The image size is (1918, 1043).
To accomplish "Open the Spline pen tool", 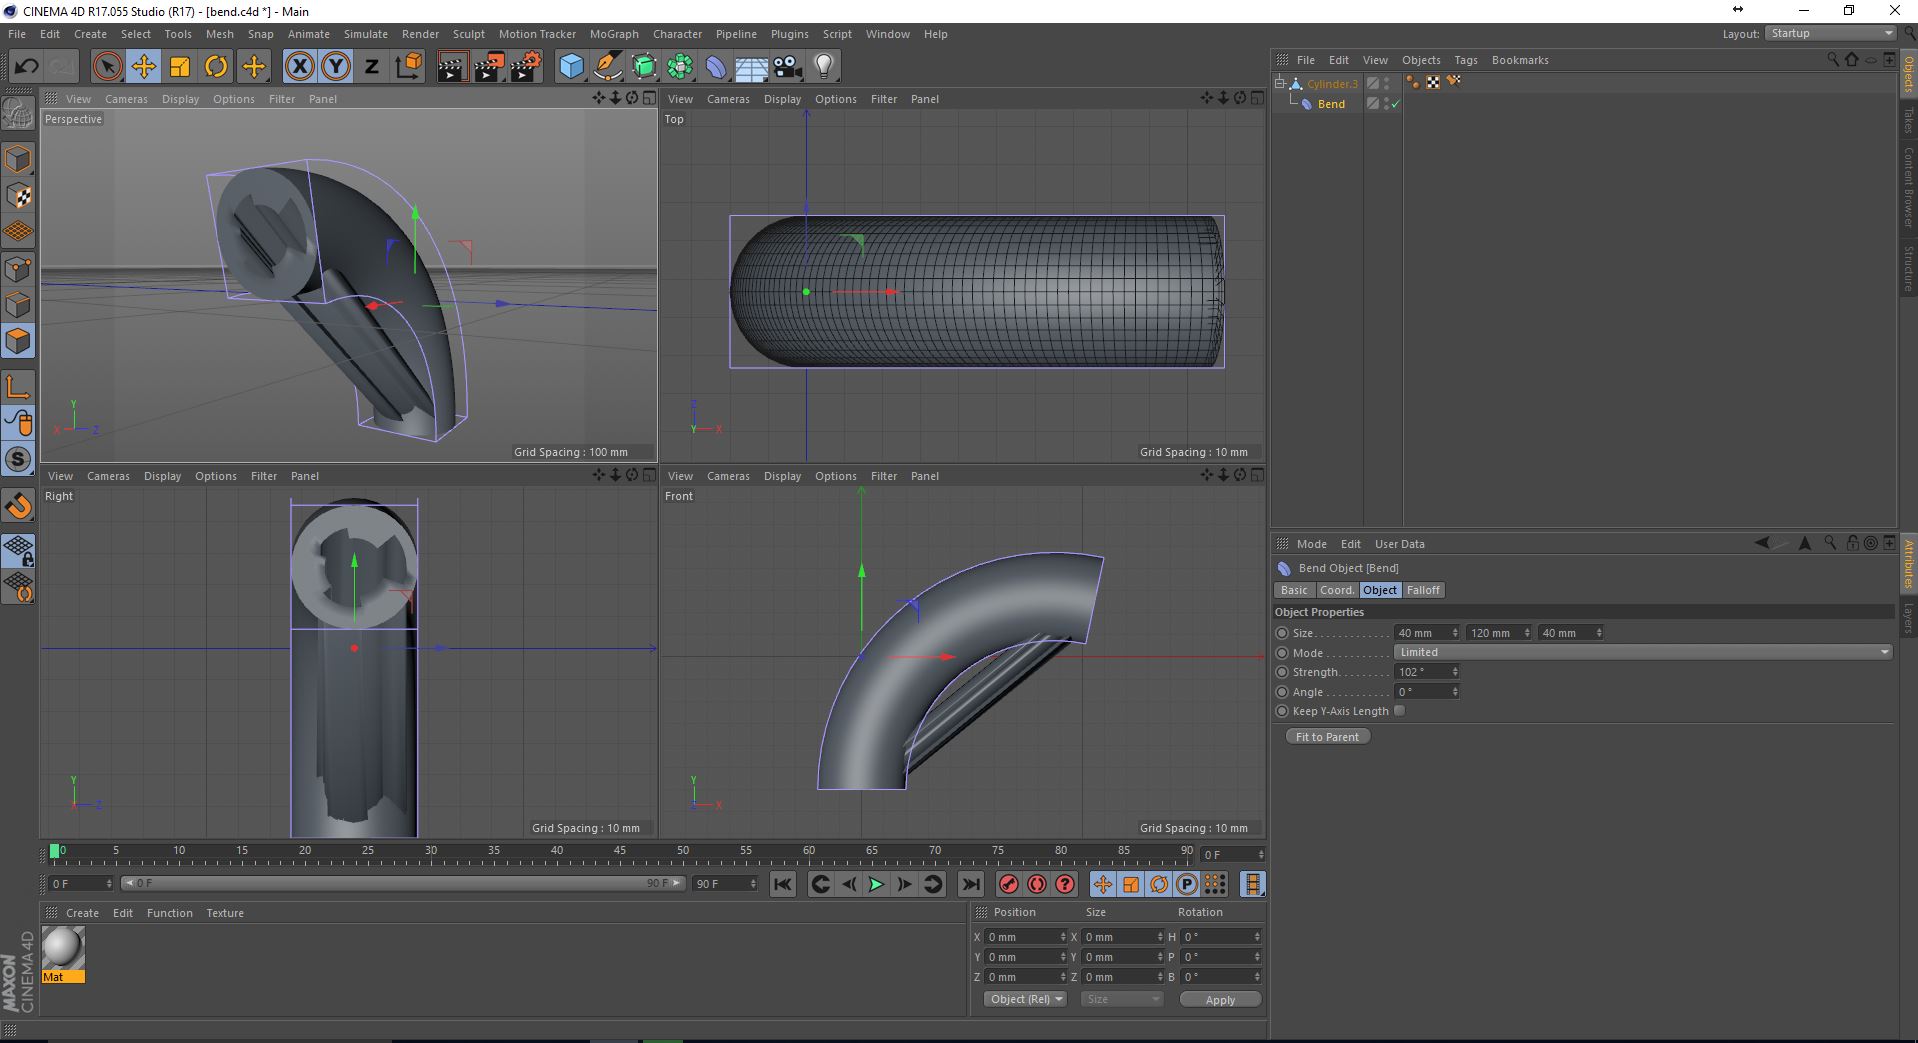I will tap(607, 67).
